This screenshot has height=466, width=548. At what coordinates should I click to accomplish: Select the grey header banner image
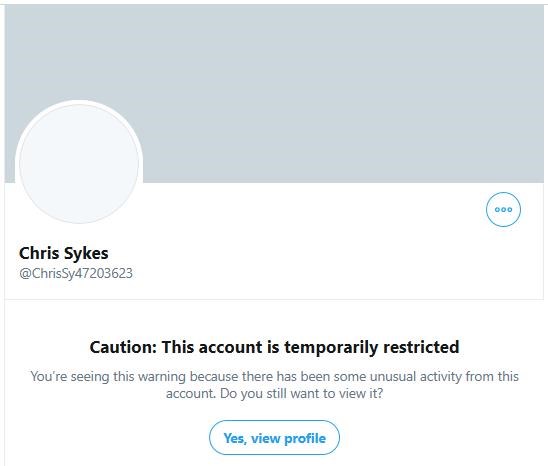[x=274, y=93]
